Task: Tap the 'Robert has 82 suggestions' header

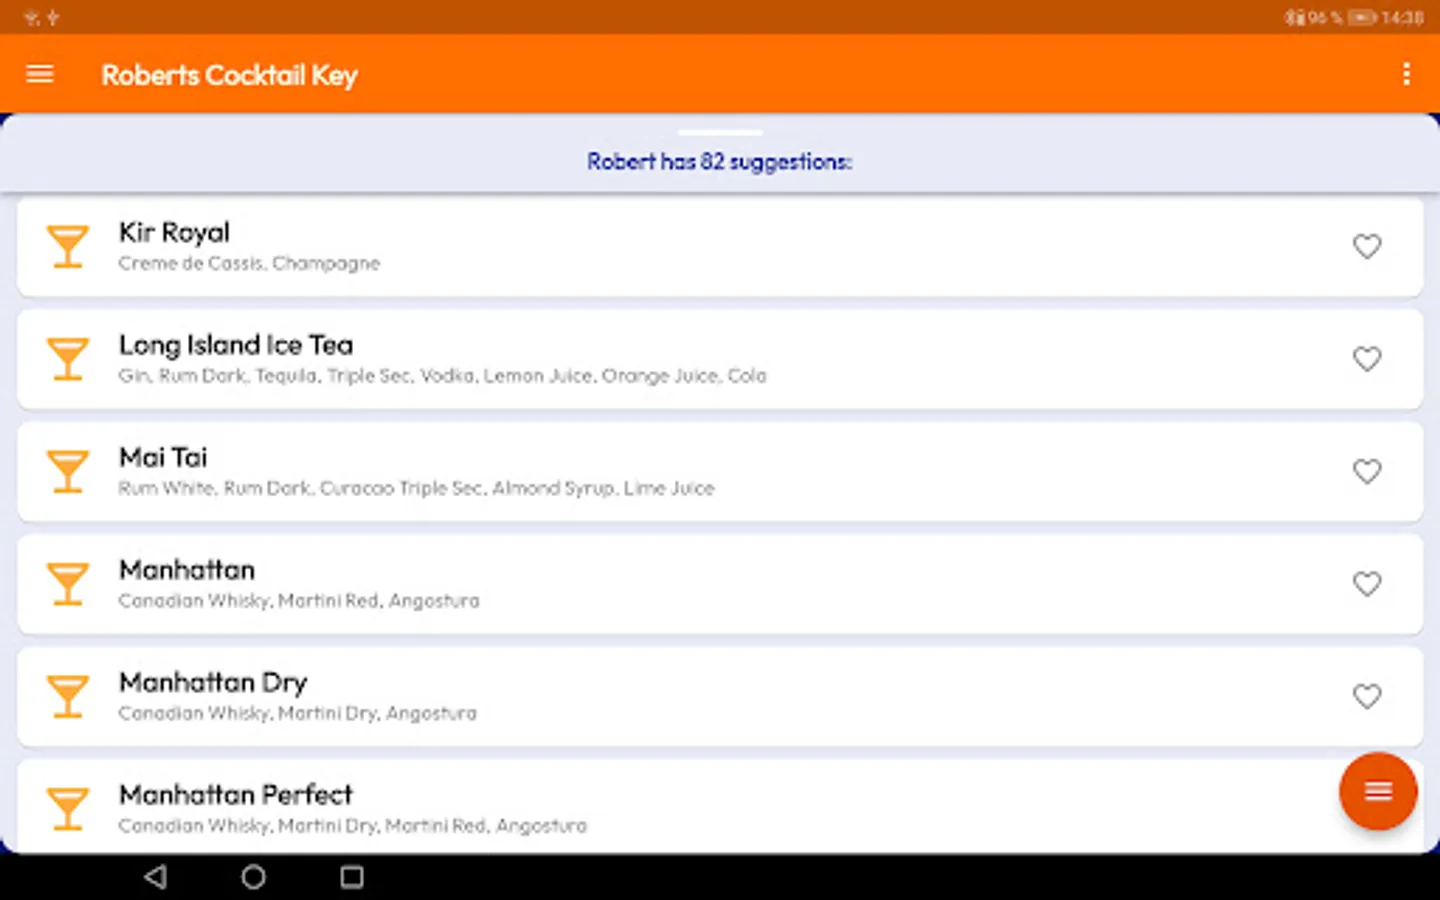Action: [720, 162]
